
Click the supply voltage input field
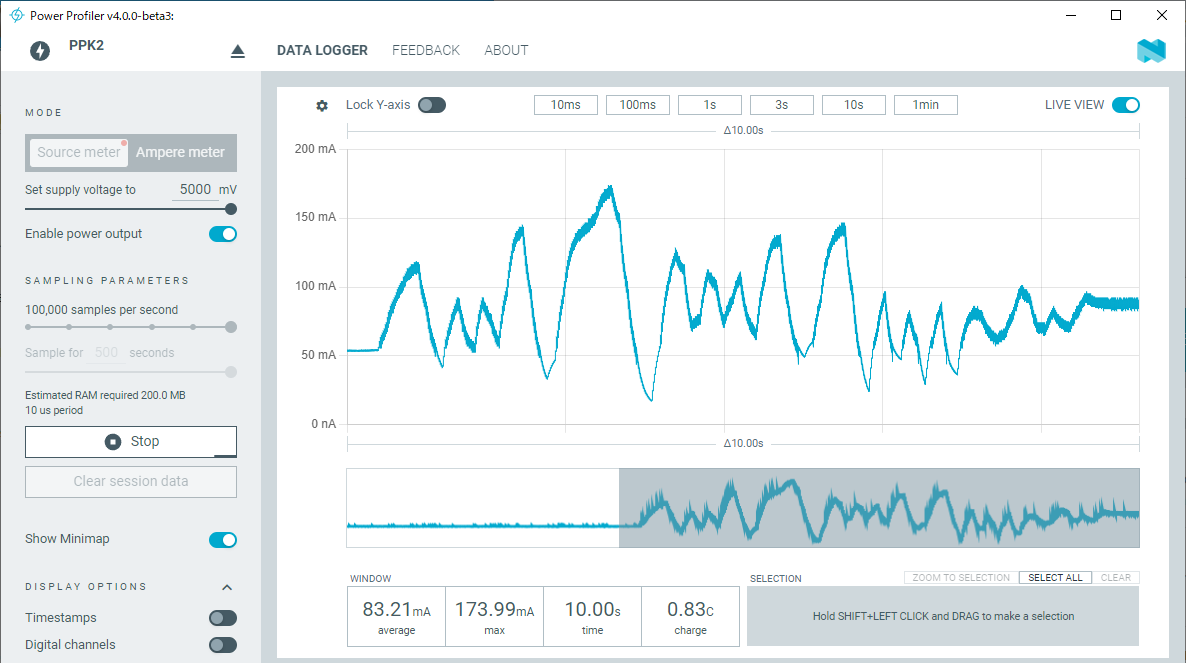pos(195,189)
